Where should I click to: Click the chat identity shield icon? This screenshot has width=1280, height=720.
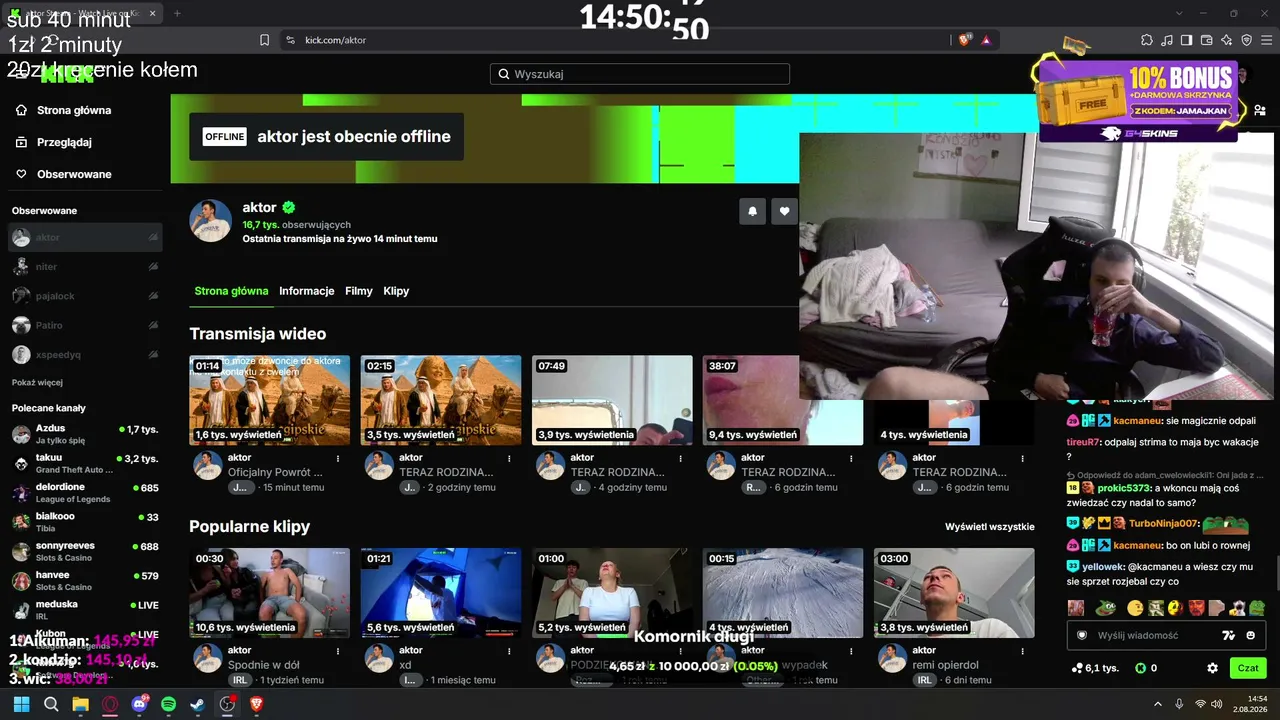coord(1081,635)
